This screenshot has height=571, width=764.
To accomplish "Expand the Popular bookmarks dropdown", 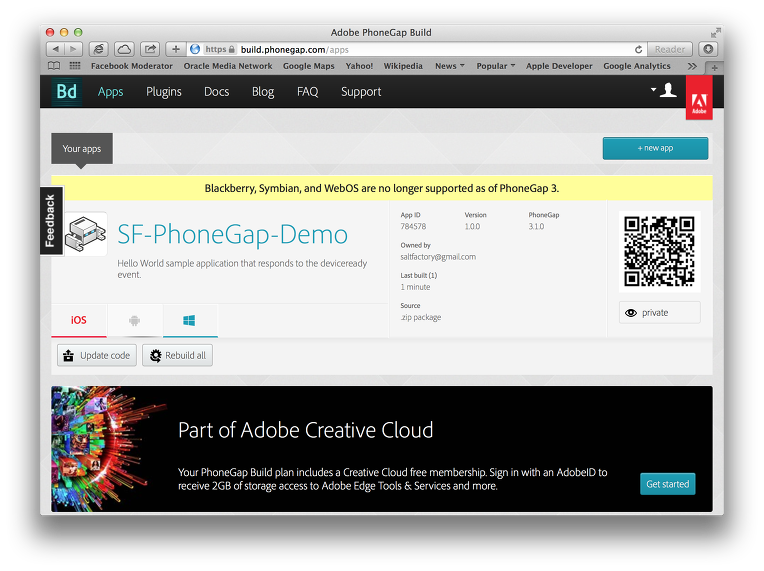I will click(495, 66).
